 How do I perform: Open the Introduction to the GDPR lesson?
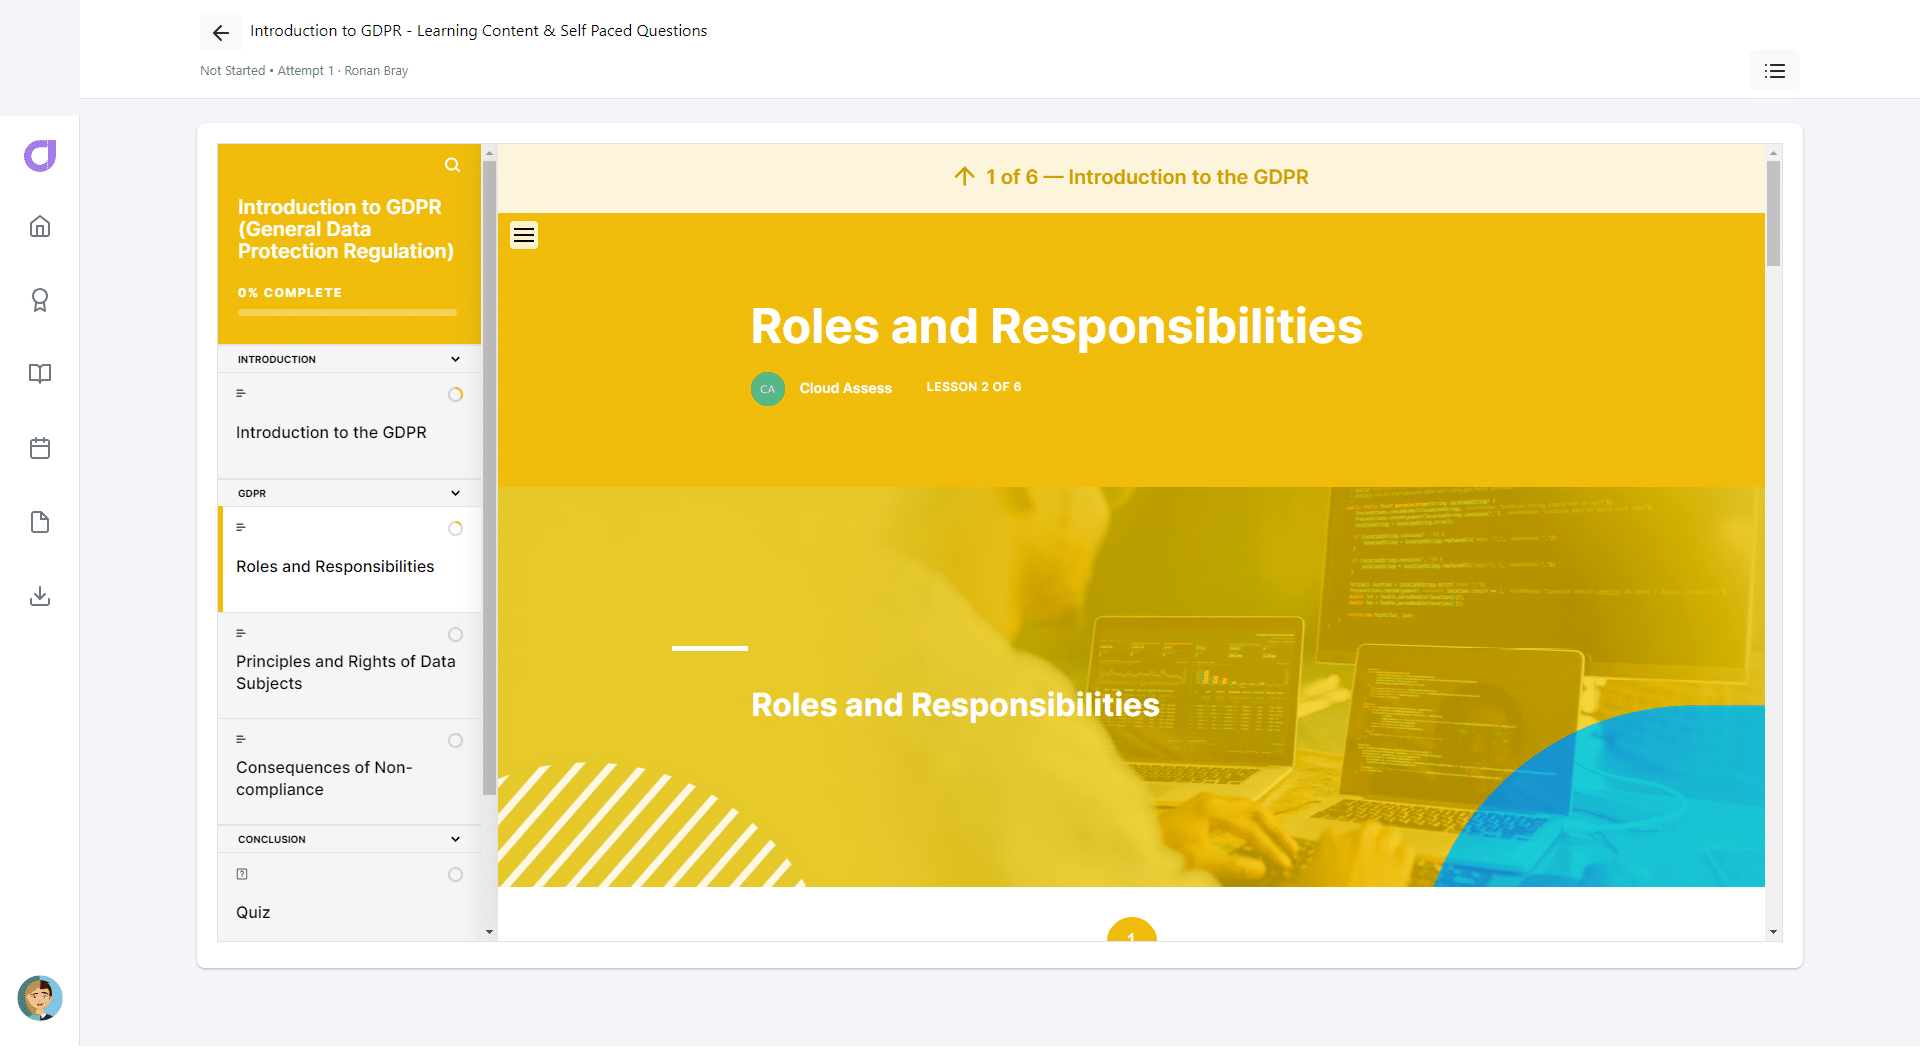click(x=350, y=426)
